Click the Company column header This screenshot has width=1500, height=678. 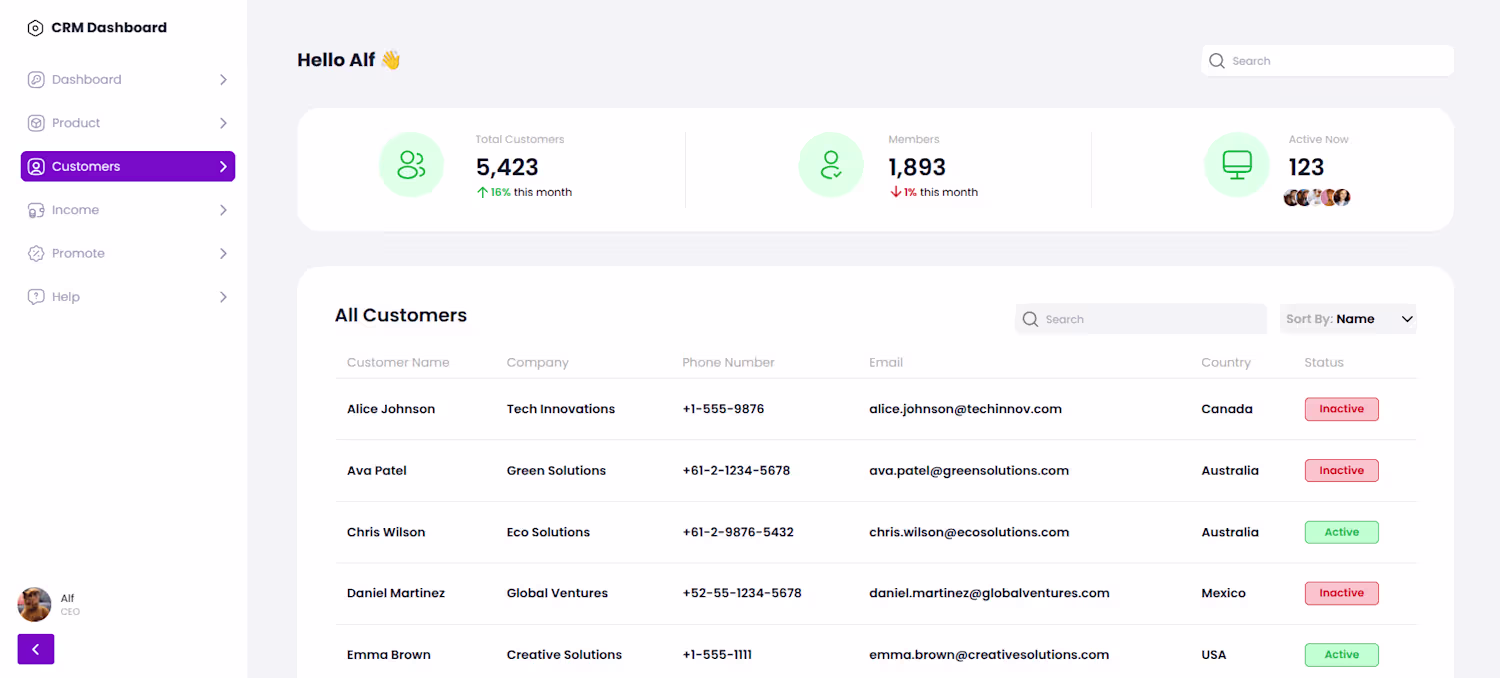point(537,363)
